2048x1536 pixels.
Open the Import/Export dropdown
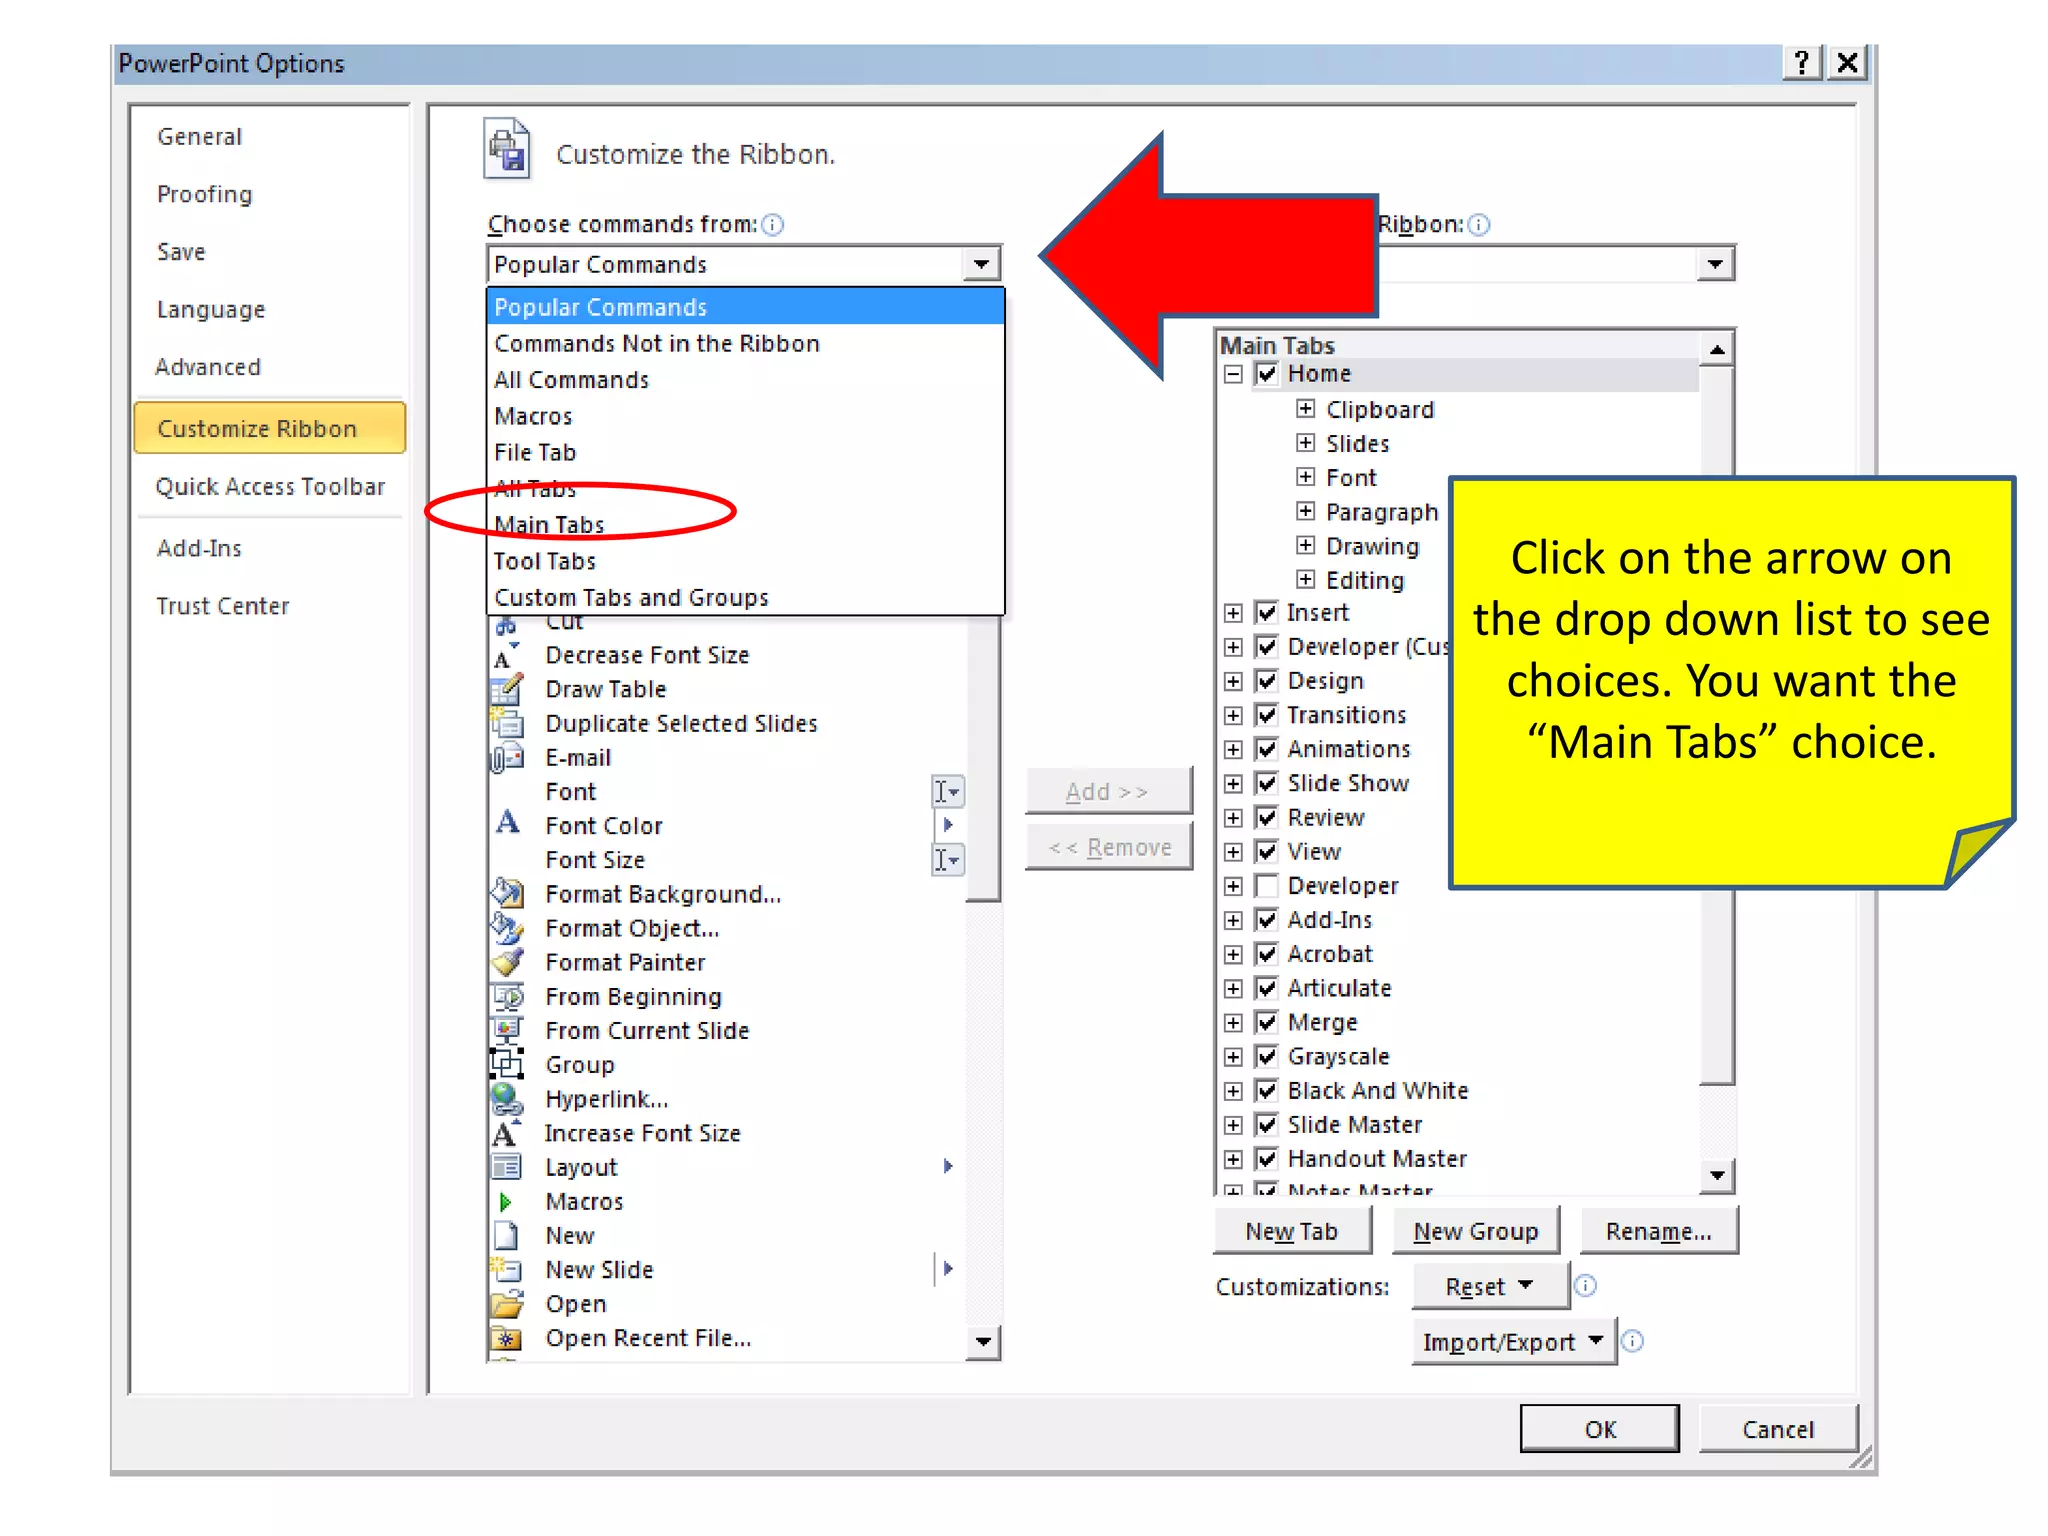[x=1514, y=1342]
